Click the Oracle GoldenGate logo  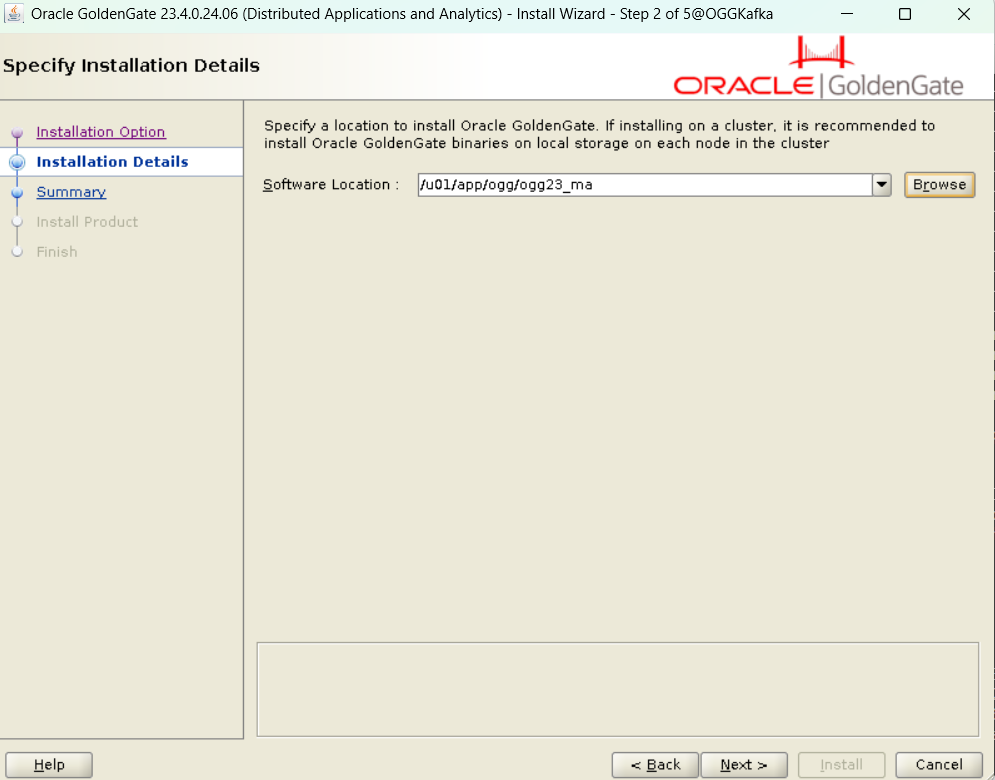pos(819,67)
